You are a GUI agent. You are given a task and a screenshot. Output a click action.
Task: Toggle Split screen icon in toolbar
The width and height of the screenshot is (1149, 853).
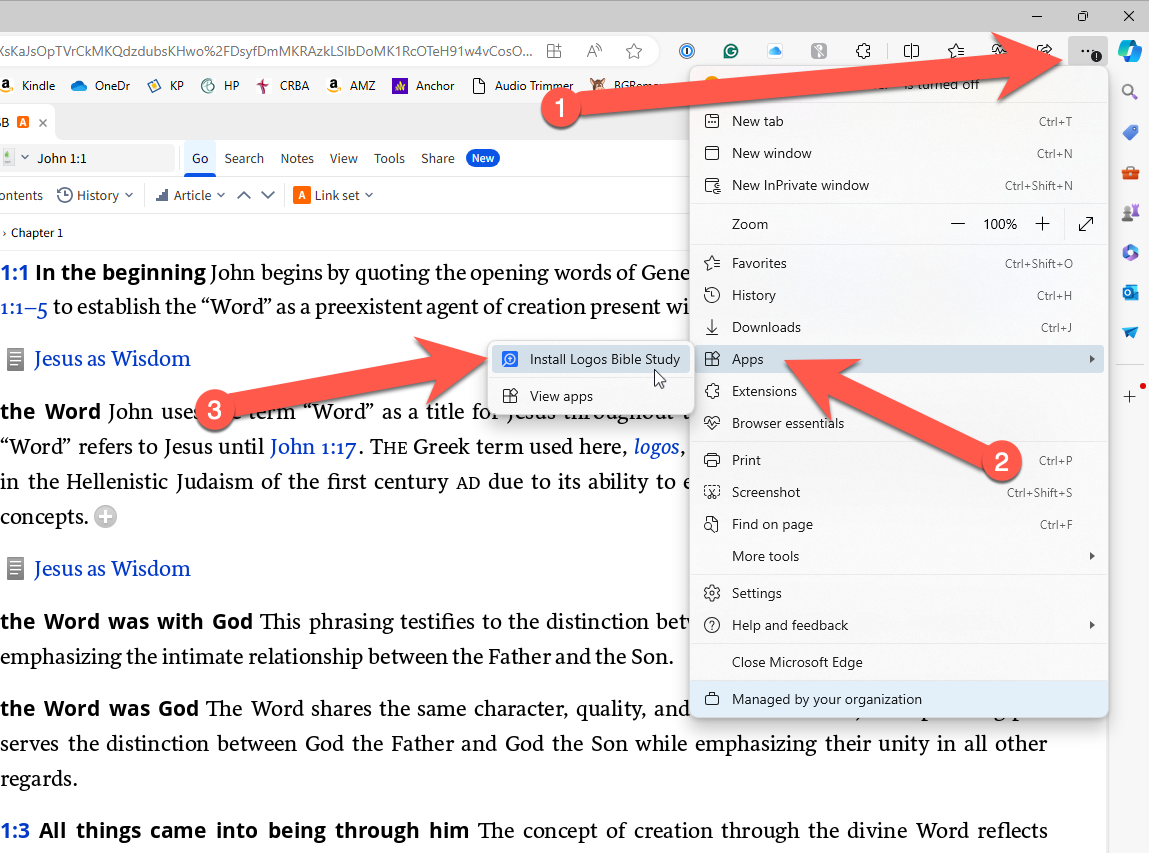[911, 51]
